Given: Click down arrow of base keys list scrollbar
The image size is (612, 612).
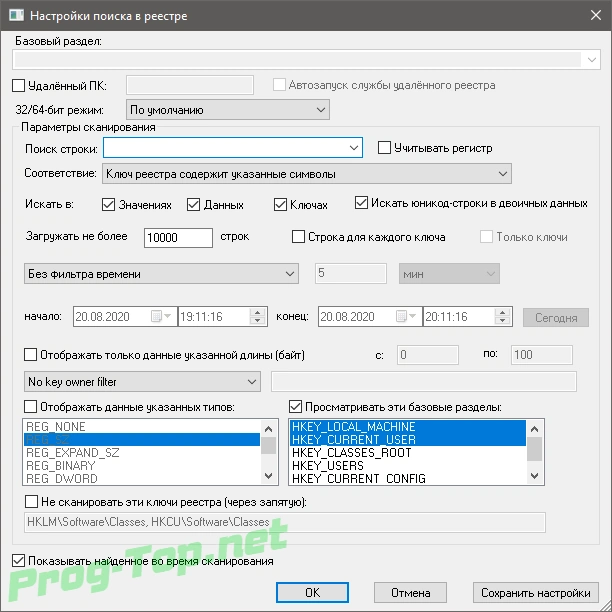Looking at the screenshot, I should [x=535, y=476].
